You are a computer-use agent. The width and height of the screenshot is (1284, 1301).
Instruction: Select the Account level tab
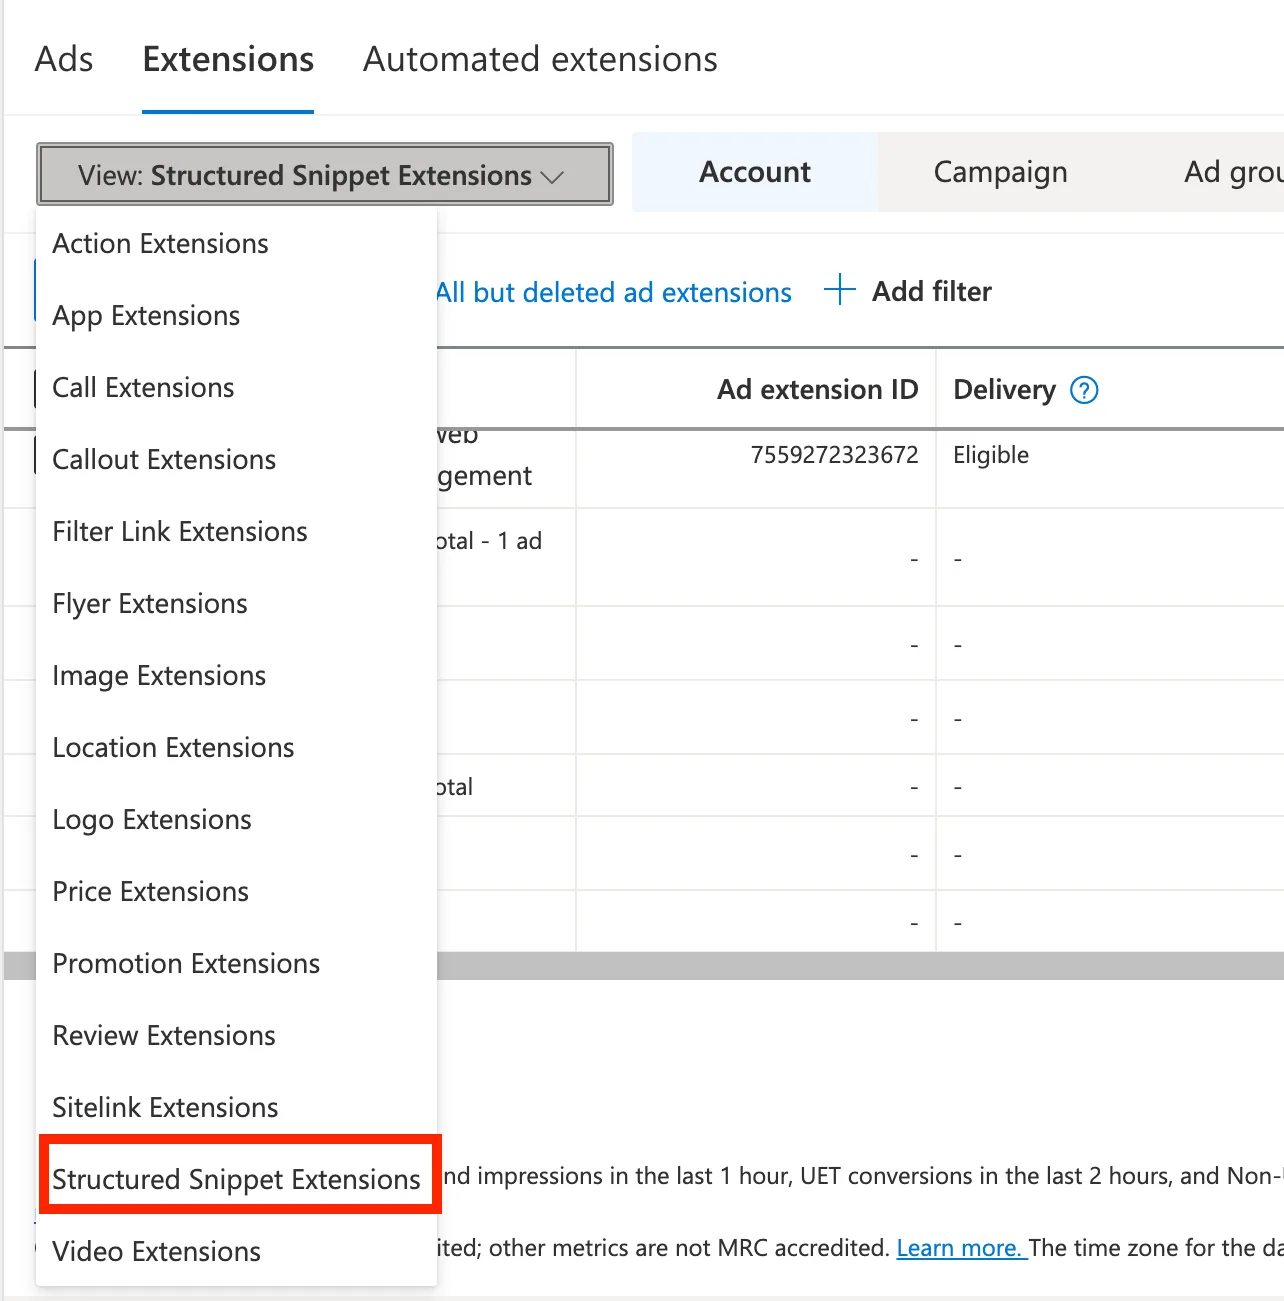[x=755, y=172]
